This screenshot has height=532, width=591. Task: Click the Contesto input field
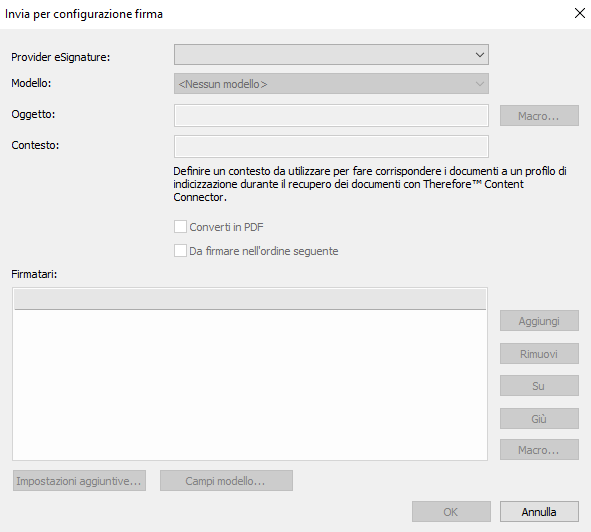tap(331, 146)
